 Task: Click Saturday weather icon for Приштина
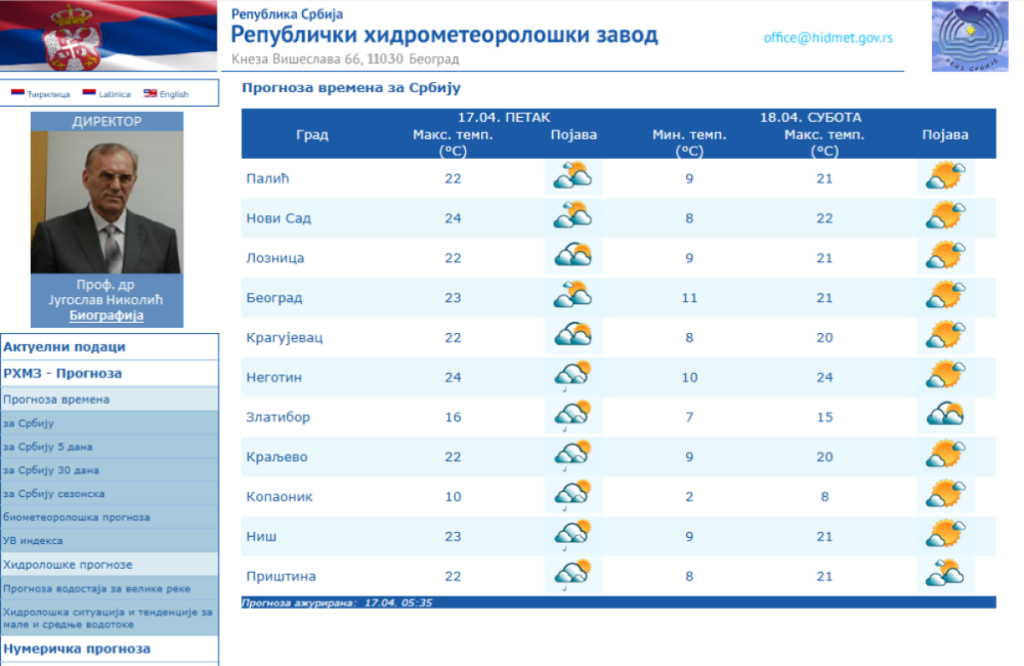tap(945, 575)
